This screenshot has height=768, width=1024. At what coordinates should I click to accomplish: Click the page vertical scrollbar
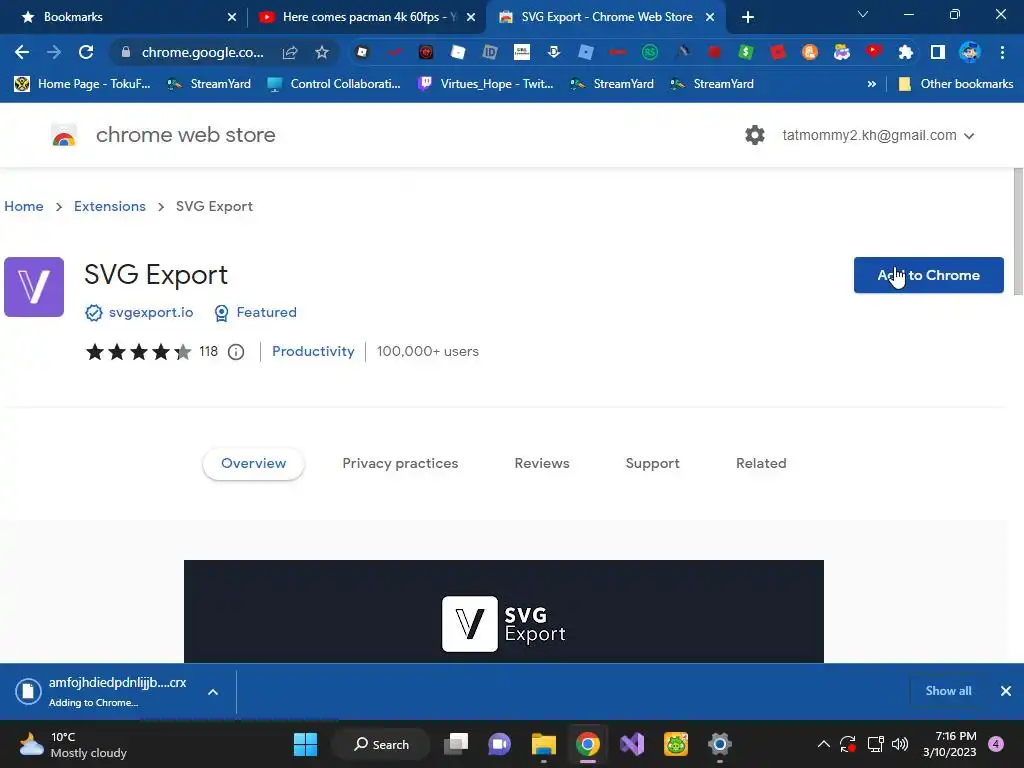click(1018, 231)
